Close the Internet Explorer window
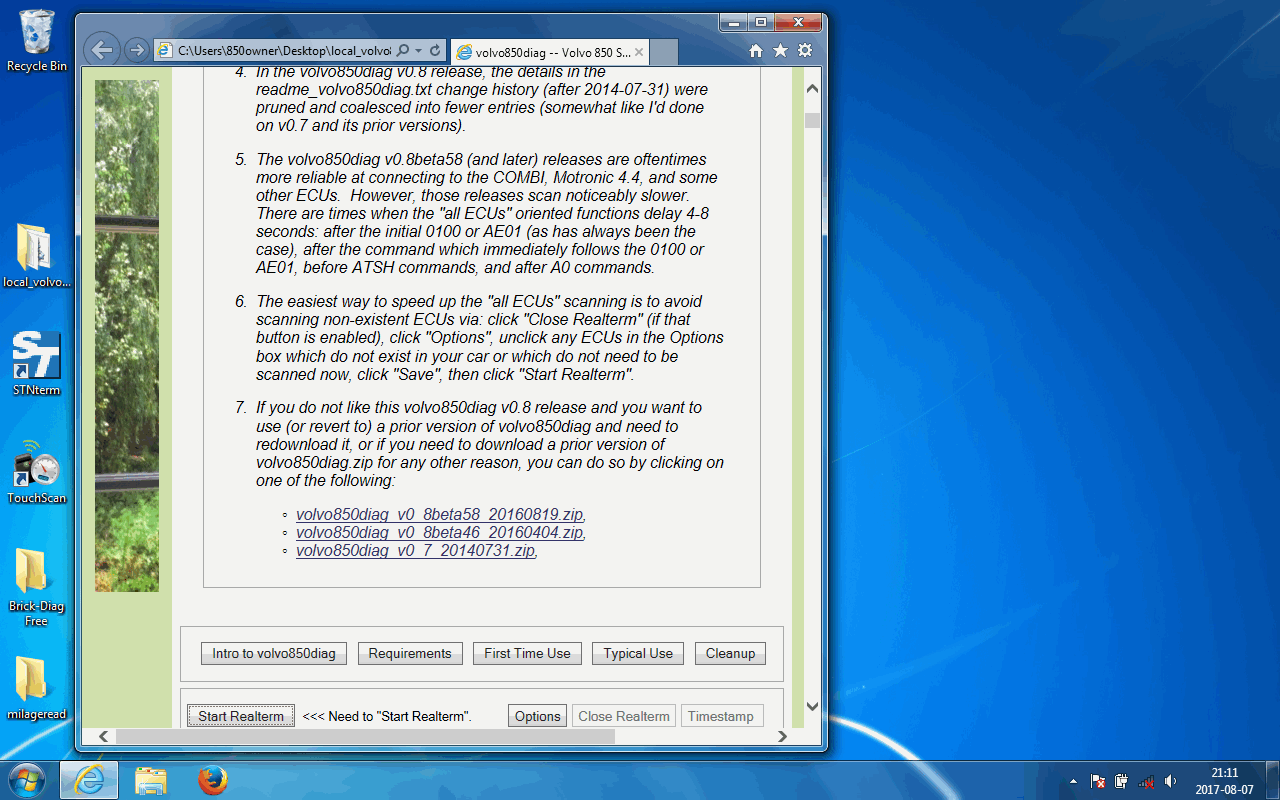This screenshot has width=1280, height=800. tap(797, 22)
